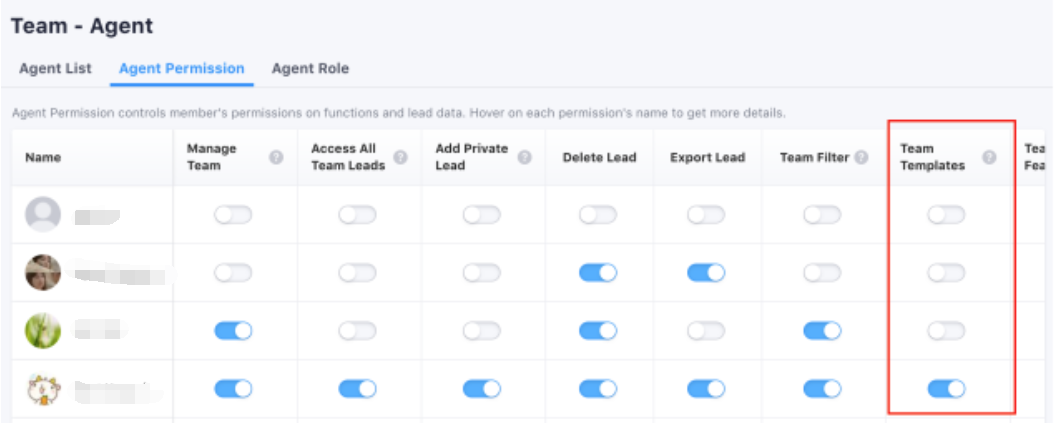The height and width of the screenshot is (423, 1055).
Task: Turn off Team Templates for the fourth agent
Action: 946,389
